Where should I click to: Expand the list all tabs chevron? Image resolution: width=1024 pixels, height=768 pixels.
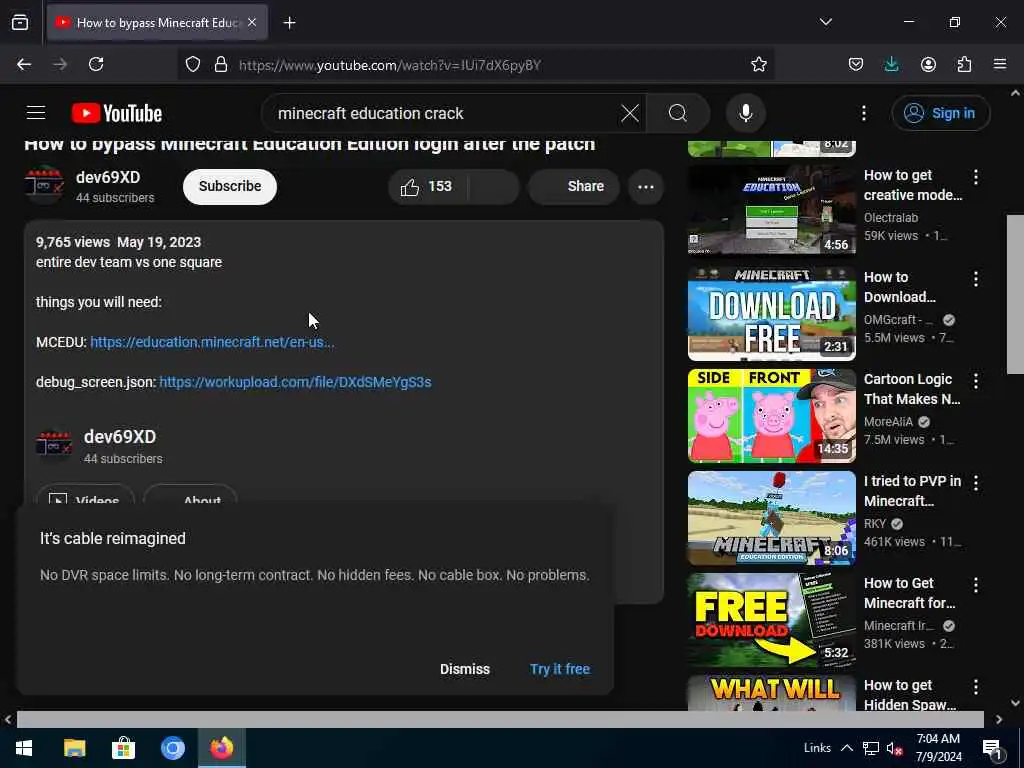point(825,22)
